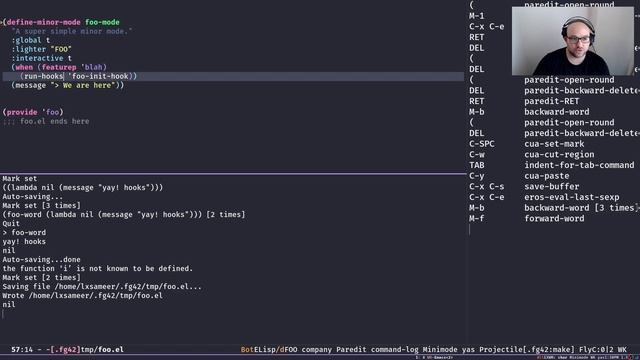Click indent-for-tab-command in command log
Screen dimensions: 640x360
coord(579,165)
